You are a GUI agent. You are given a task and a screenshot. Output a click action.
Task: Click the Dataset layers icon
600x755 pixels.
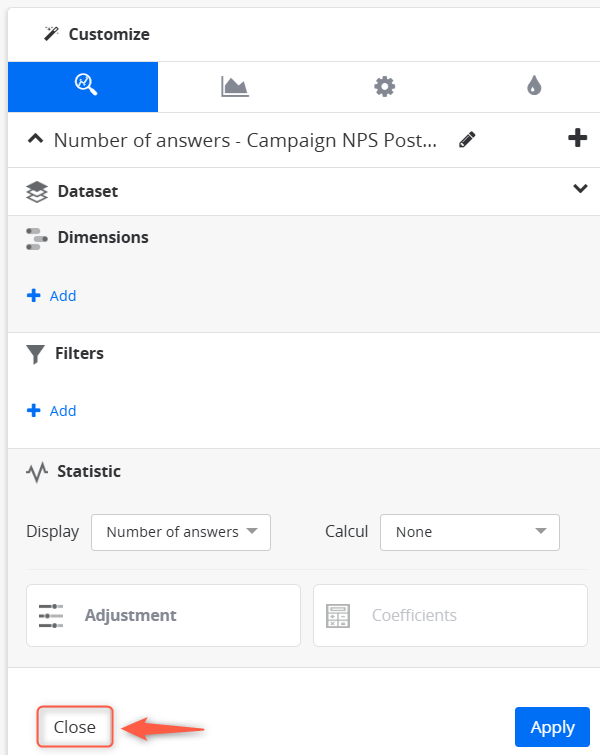coord(37,192)
